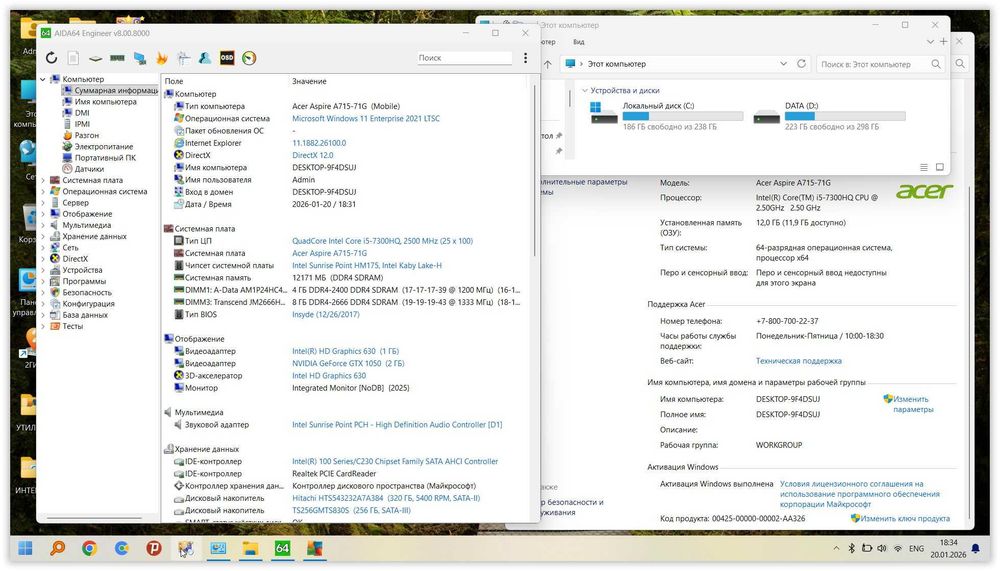Collapse the Компьютер tree node
Image resolution: width=1000 pixels, height=571 pixels.
click(x=43, y=79)
